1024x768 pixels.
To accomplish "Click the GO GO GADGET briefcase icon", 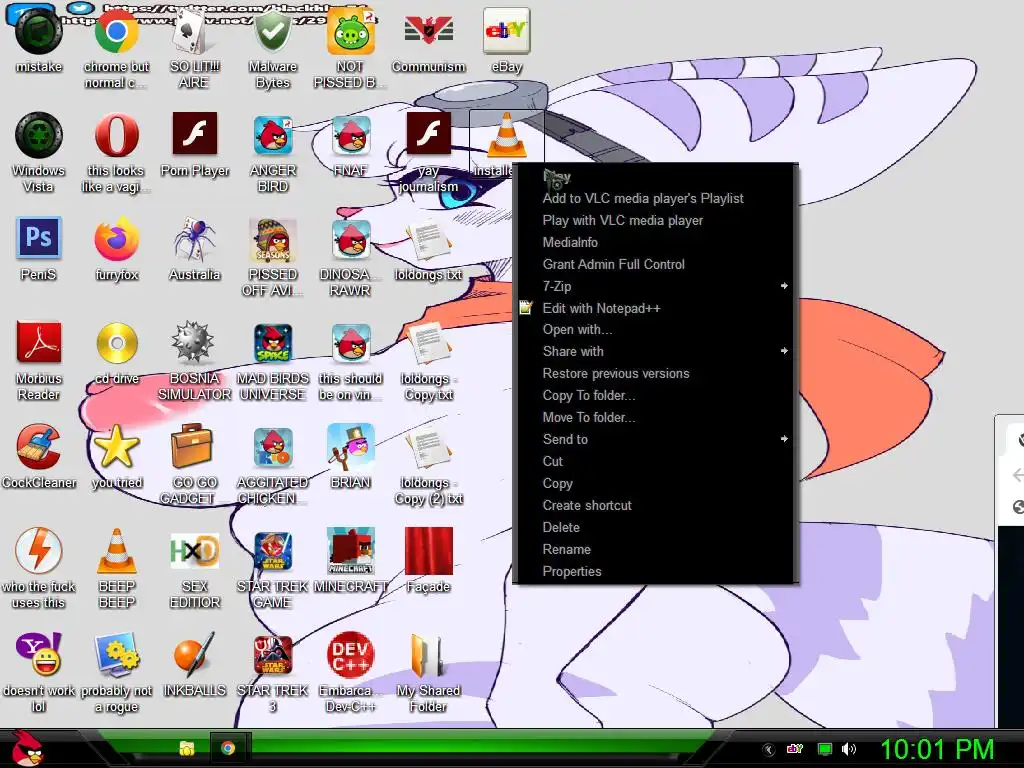I will pos(191,446).
